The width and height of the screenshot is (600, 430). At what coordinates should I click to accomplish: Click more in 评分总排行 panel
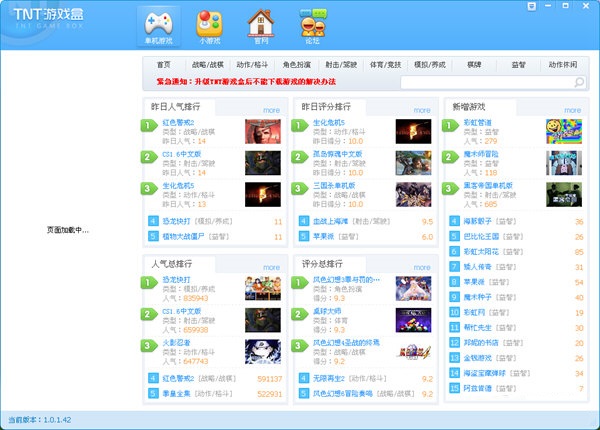[419, 267]
